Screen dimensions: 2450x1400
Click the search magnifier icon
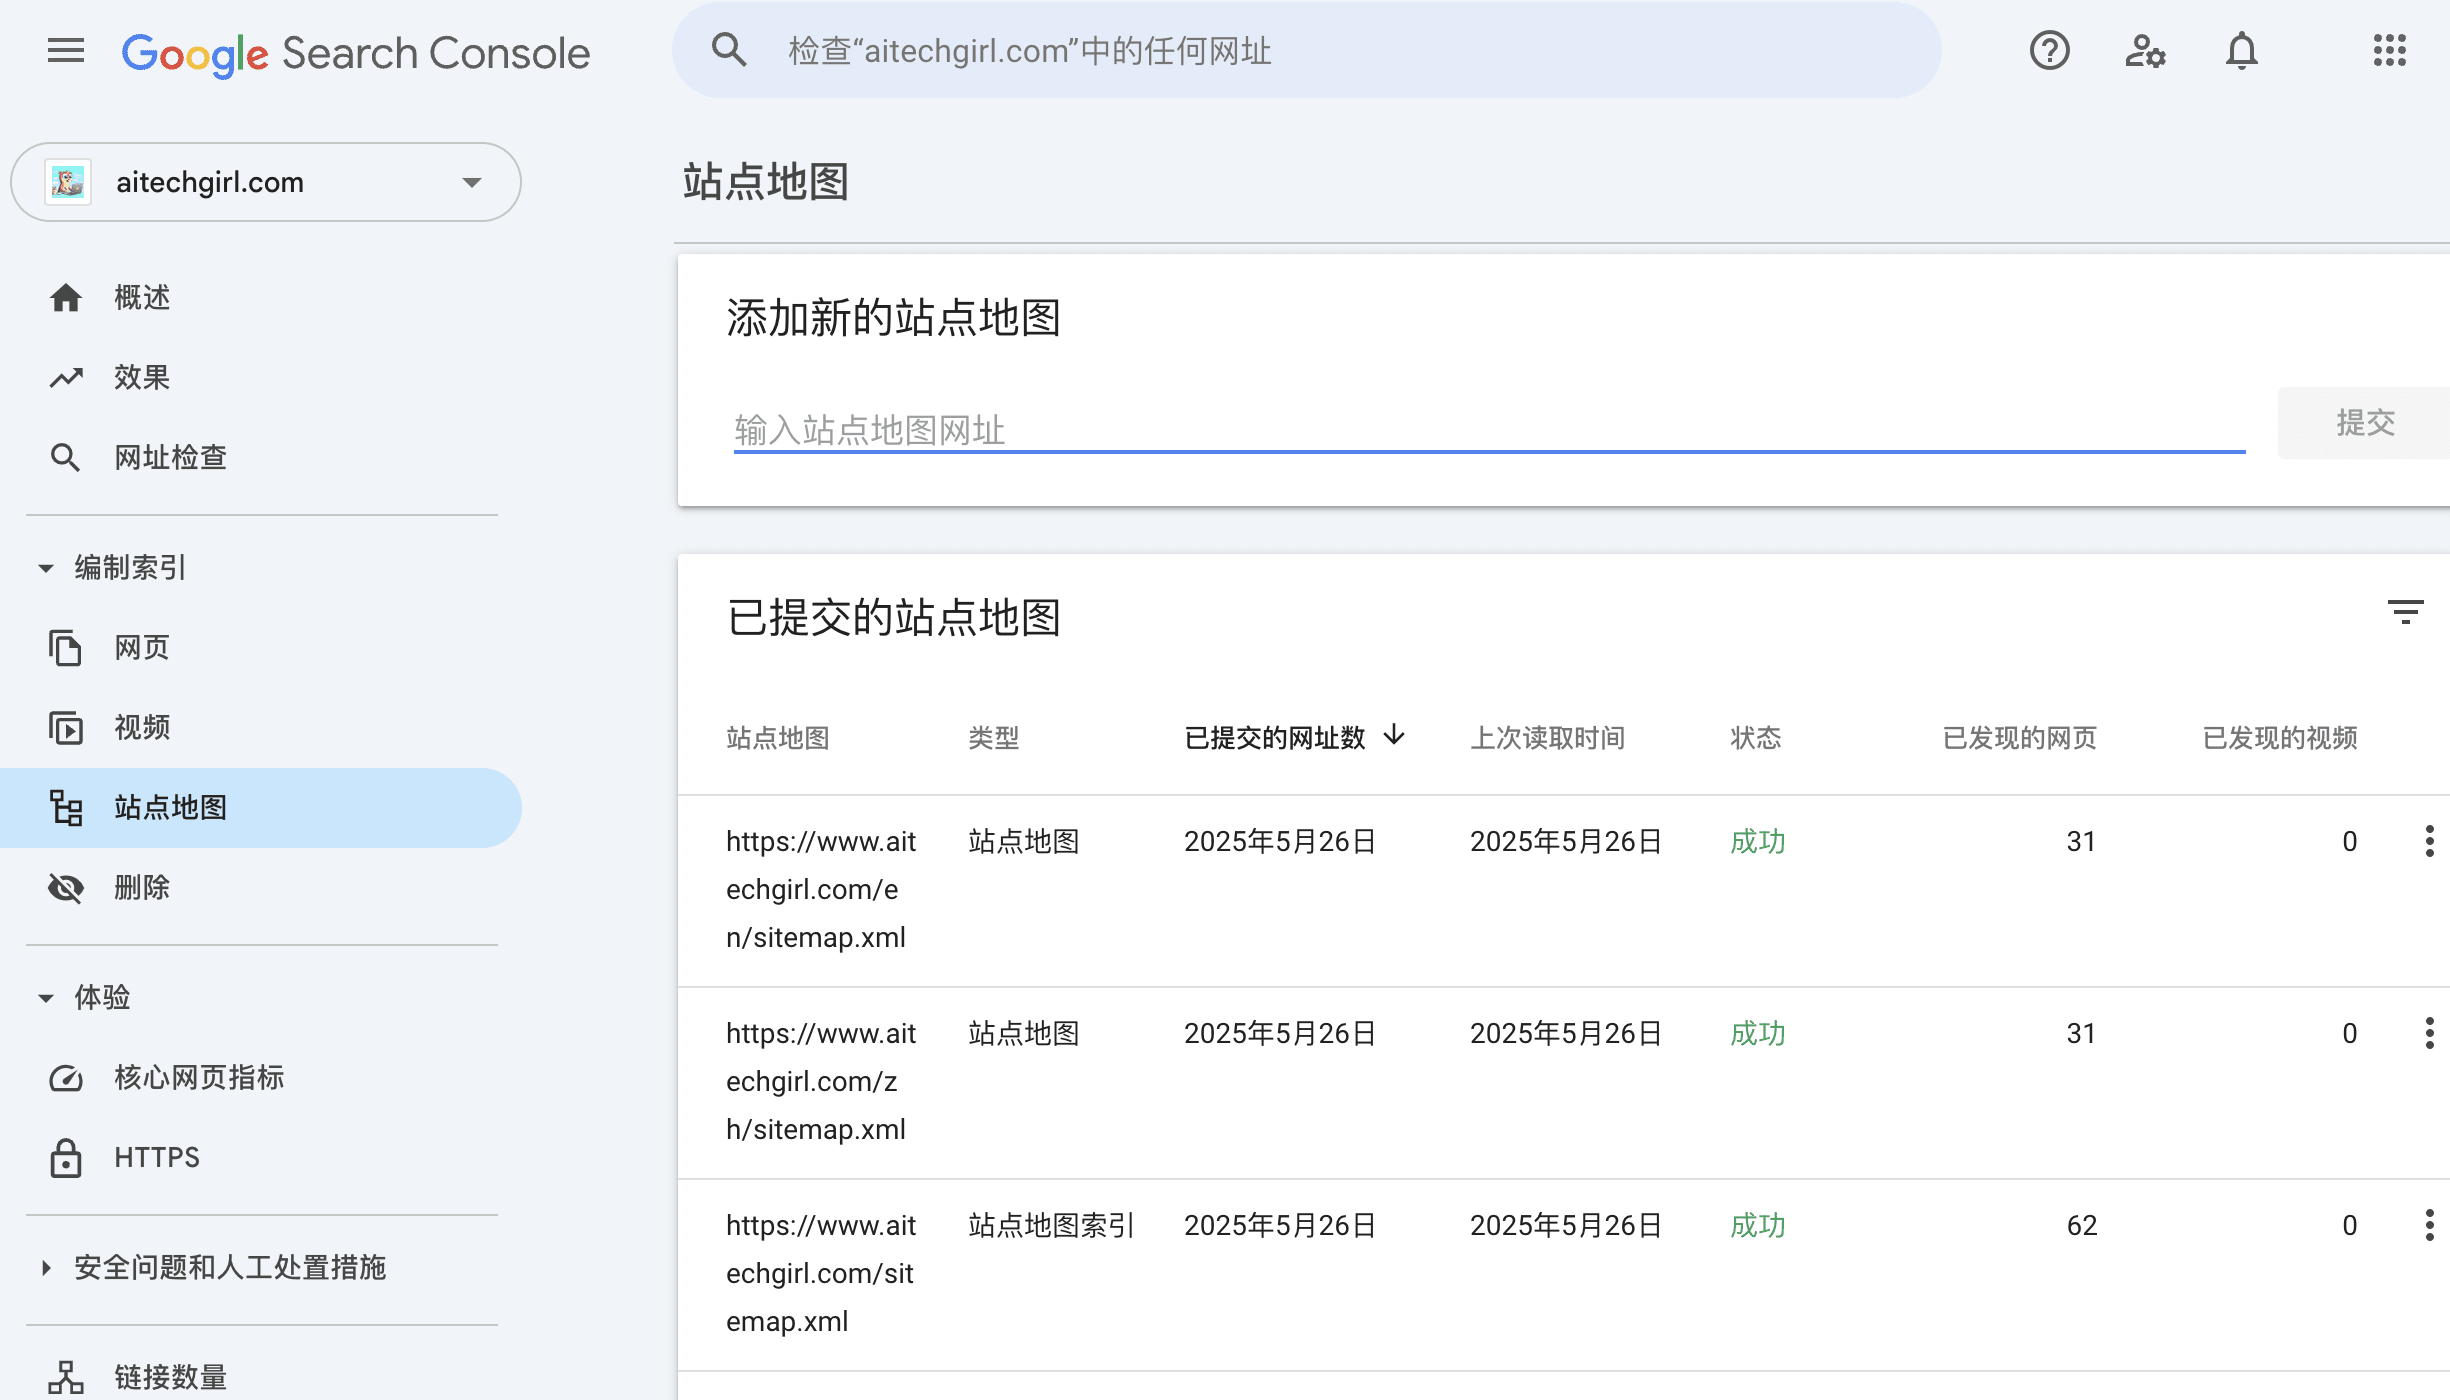[x=729, y=50]
